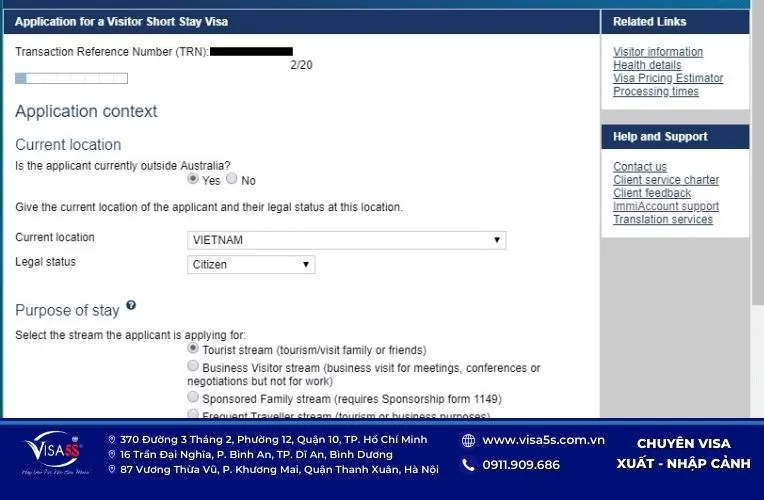
Task: Click the Related Links panel header
Action: coord(675,21)
